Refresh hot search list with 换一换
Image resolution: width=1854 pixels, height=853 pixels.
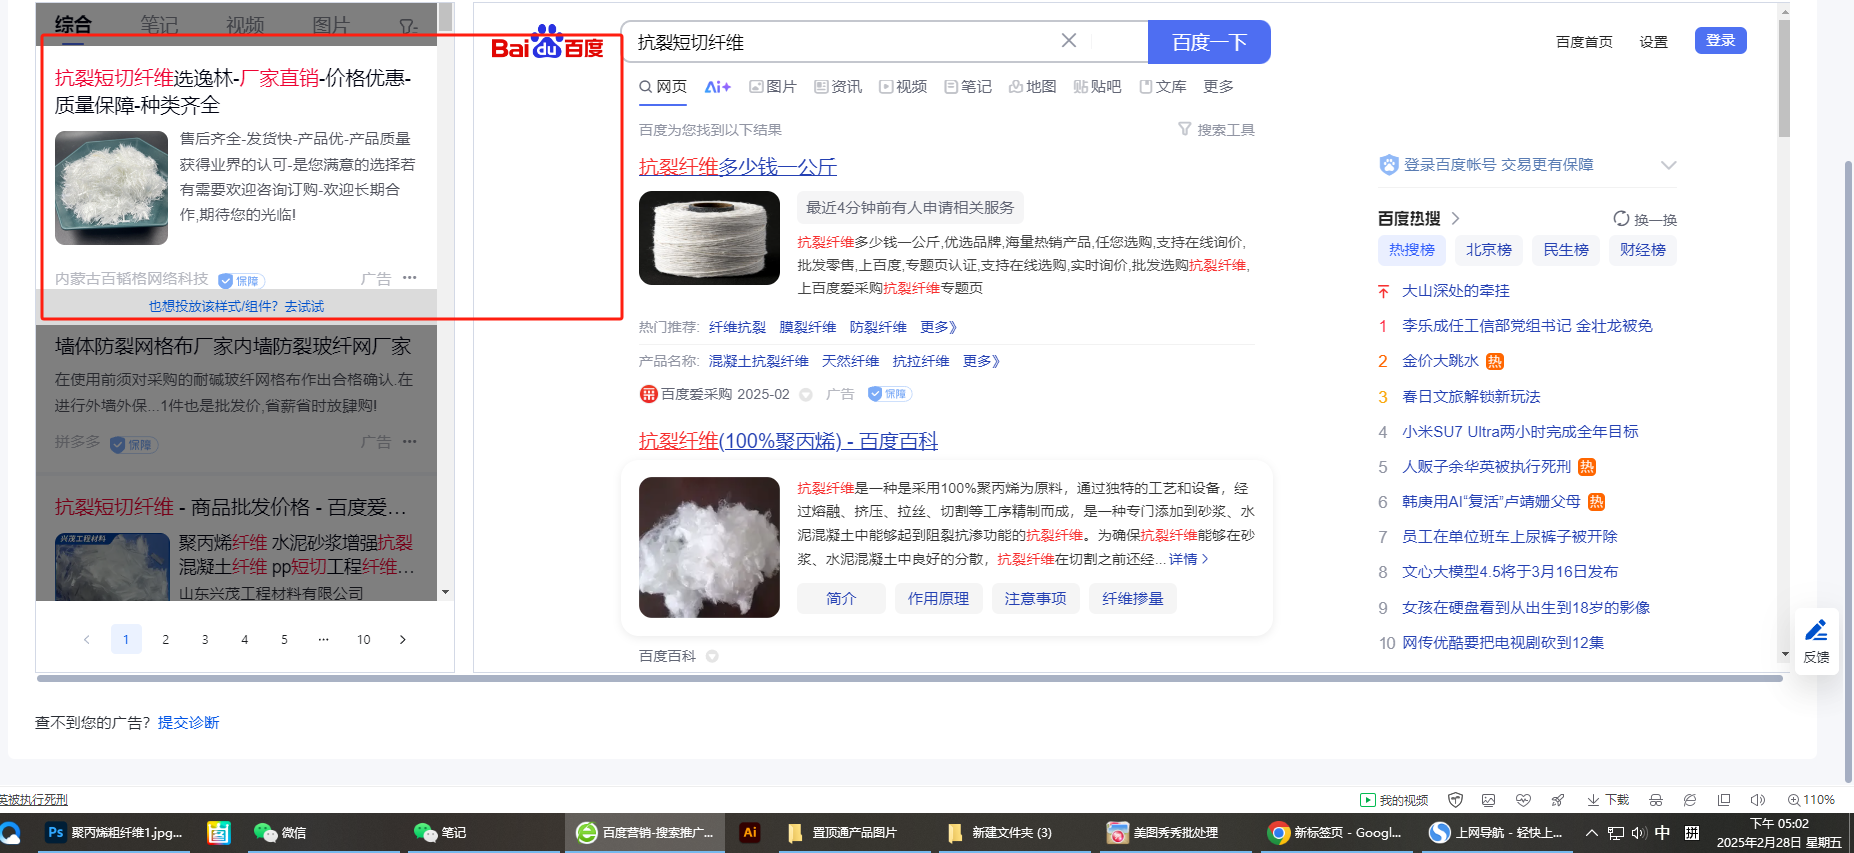(x=1645, y=219)
